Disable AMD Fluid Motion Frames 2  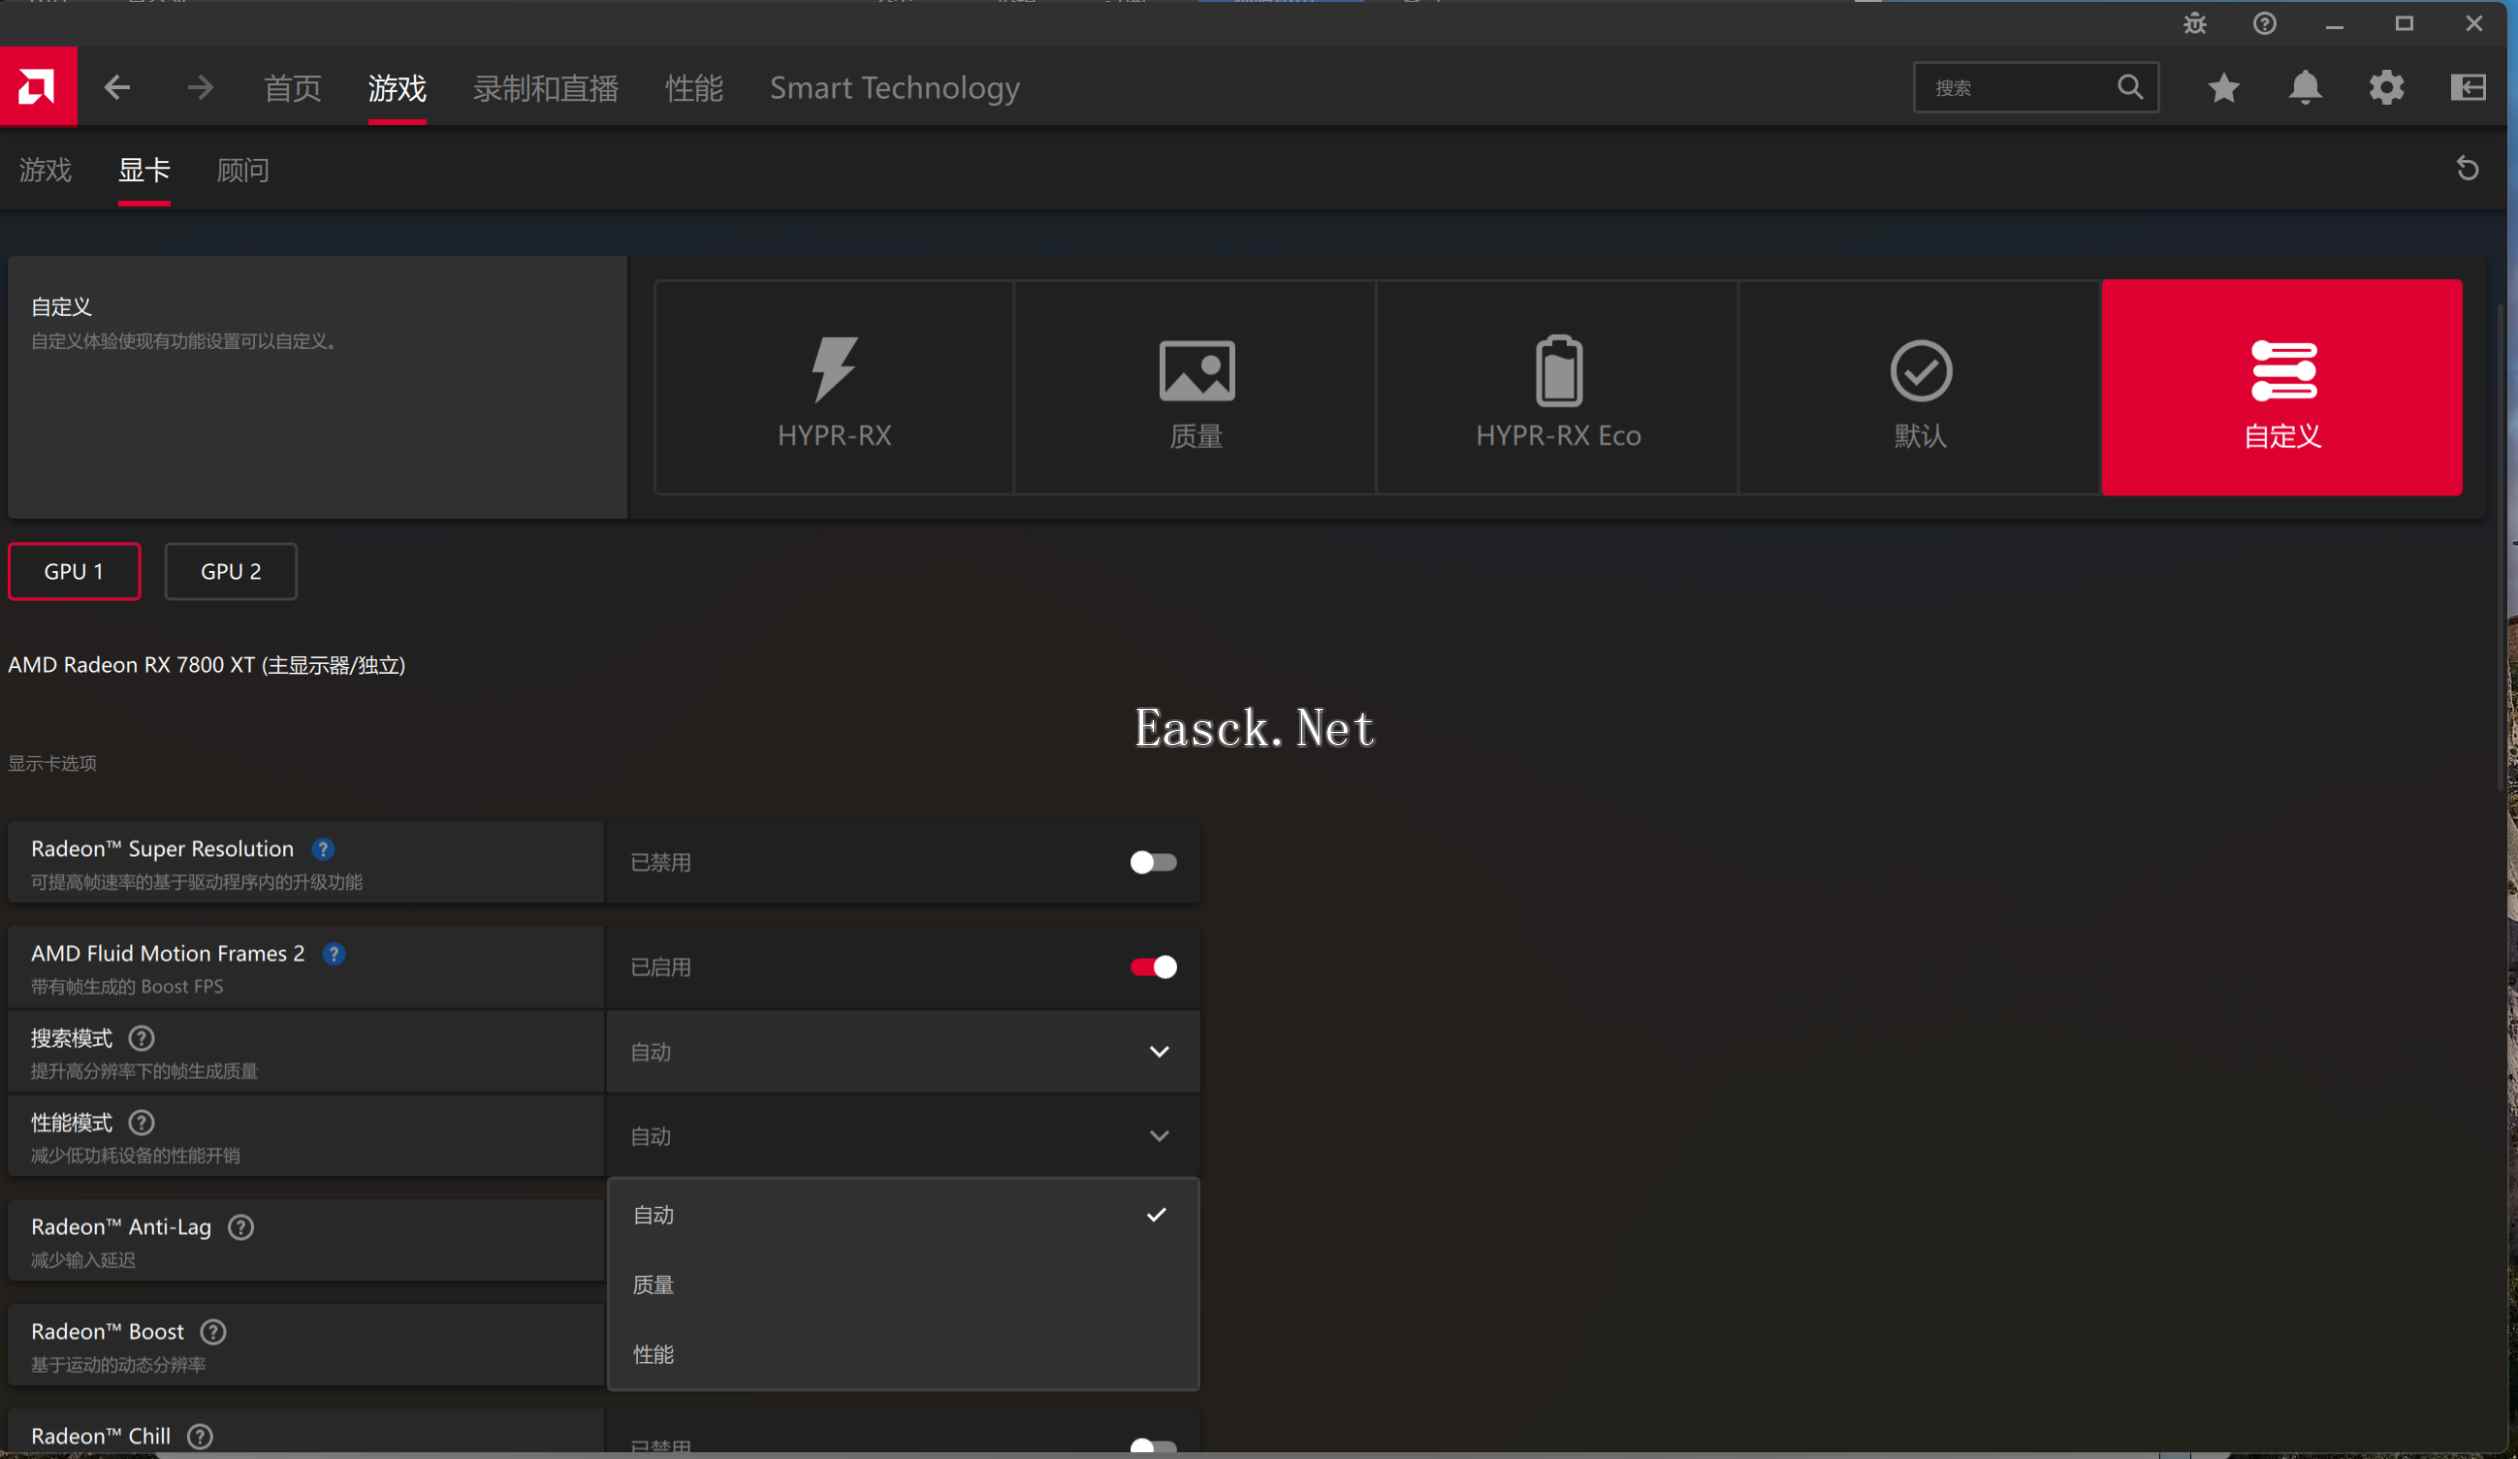1151,966
